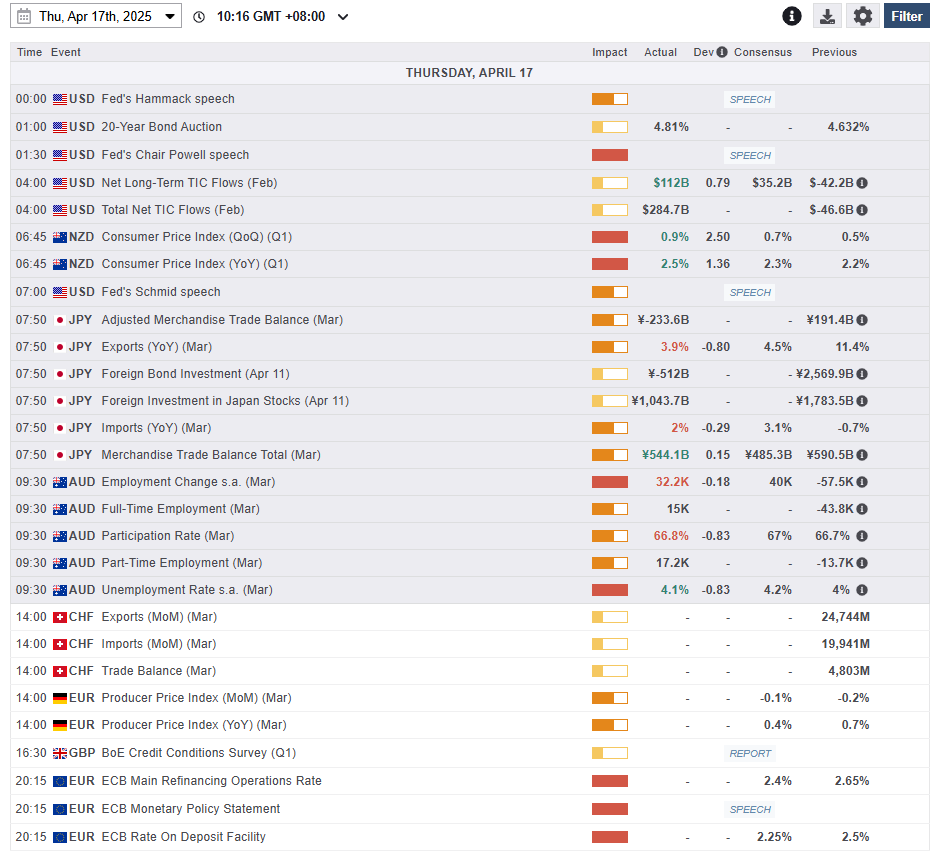Open the NZD Consumer Price Index (QoQ) event
Image resolution: width=935 pixels, height=851 pixels.
pos(194,237)
